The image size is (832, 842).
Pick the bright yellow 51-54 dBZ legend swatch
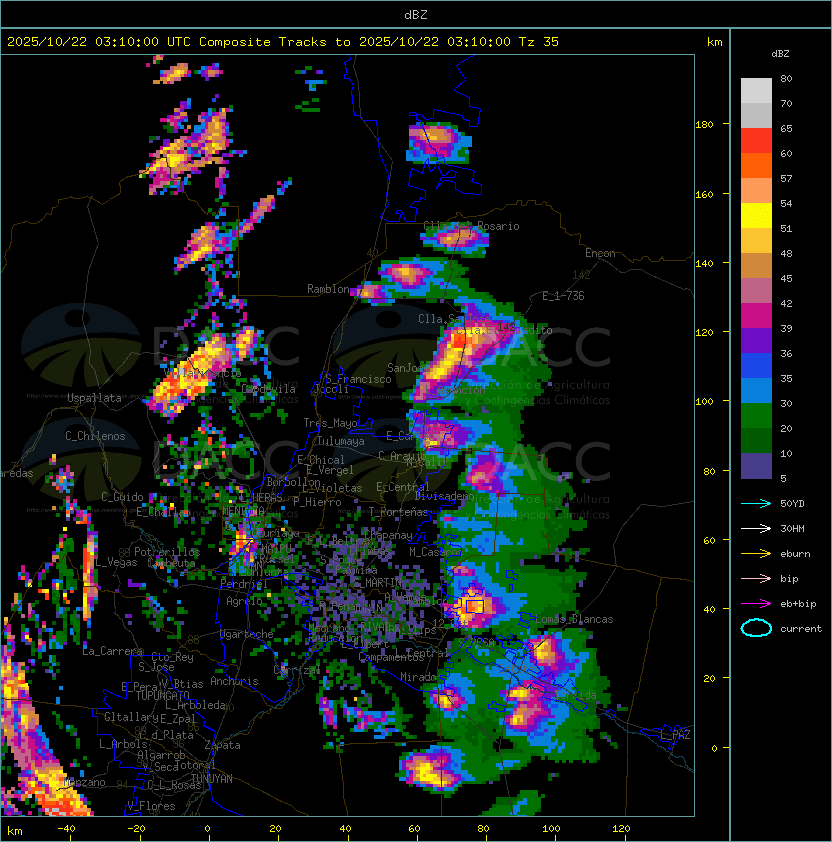click(756, 216)
